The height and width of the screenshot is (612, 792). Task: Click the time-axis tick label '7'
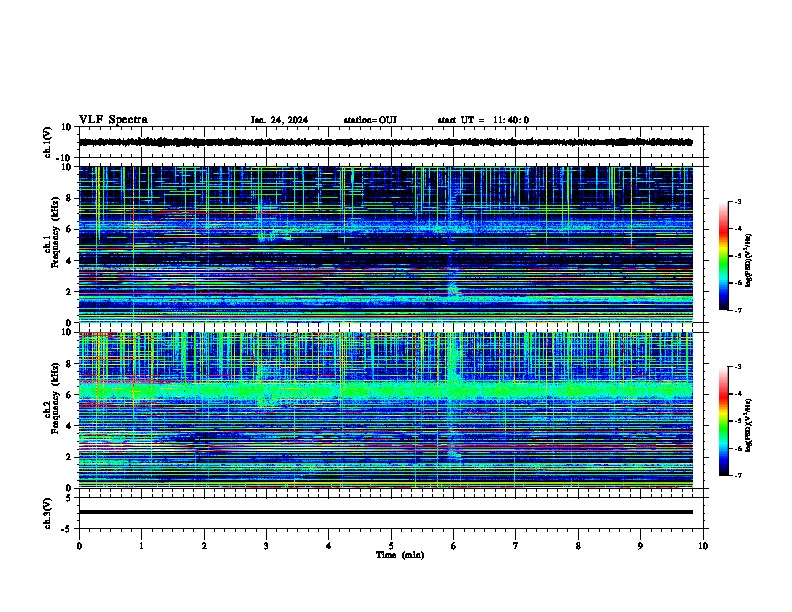point(516,546)
